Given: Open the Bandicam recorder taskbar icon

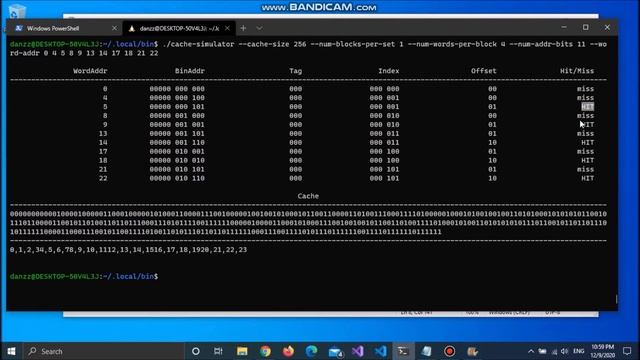Looking at the screenshot, I should pyautogui.click(x=449, y=351).
